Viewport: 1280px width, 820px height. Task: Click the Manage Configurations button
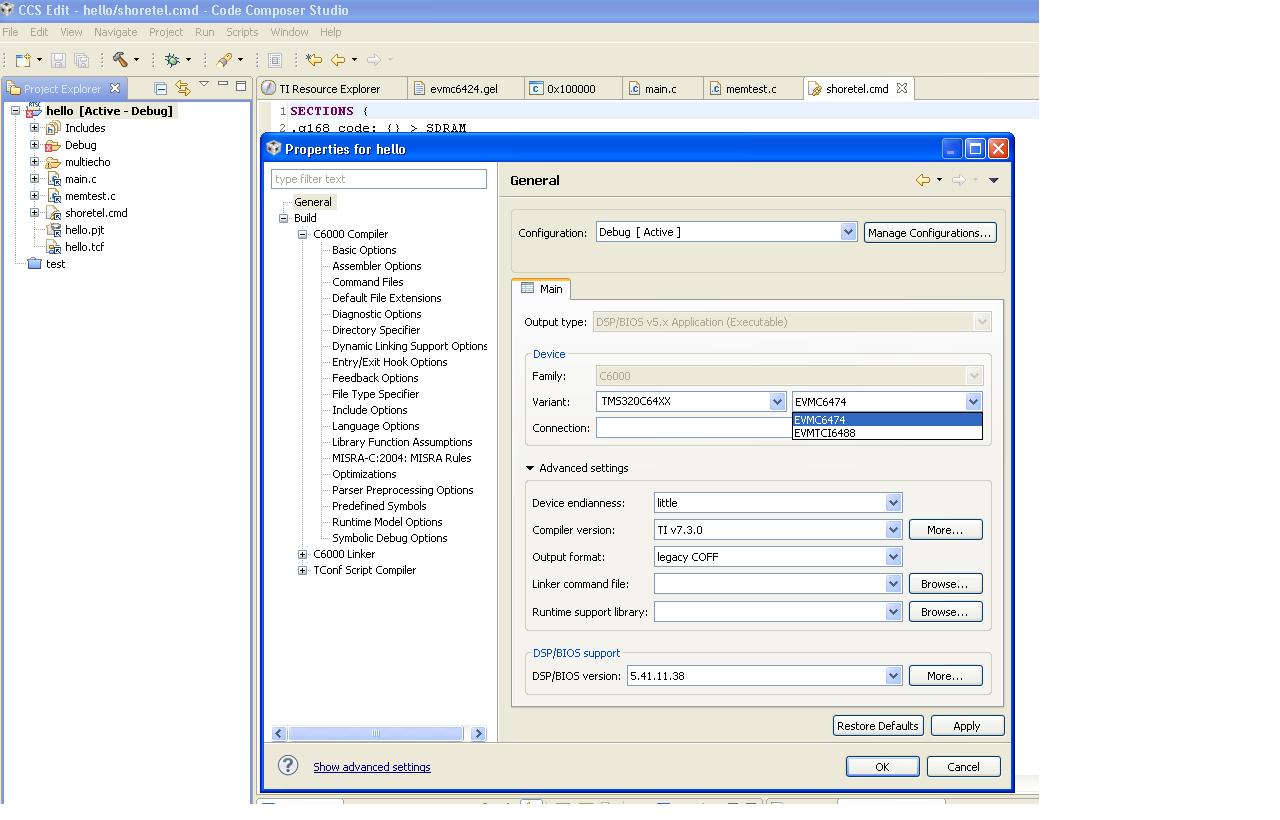coord(930,232)
